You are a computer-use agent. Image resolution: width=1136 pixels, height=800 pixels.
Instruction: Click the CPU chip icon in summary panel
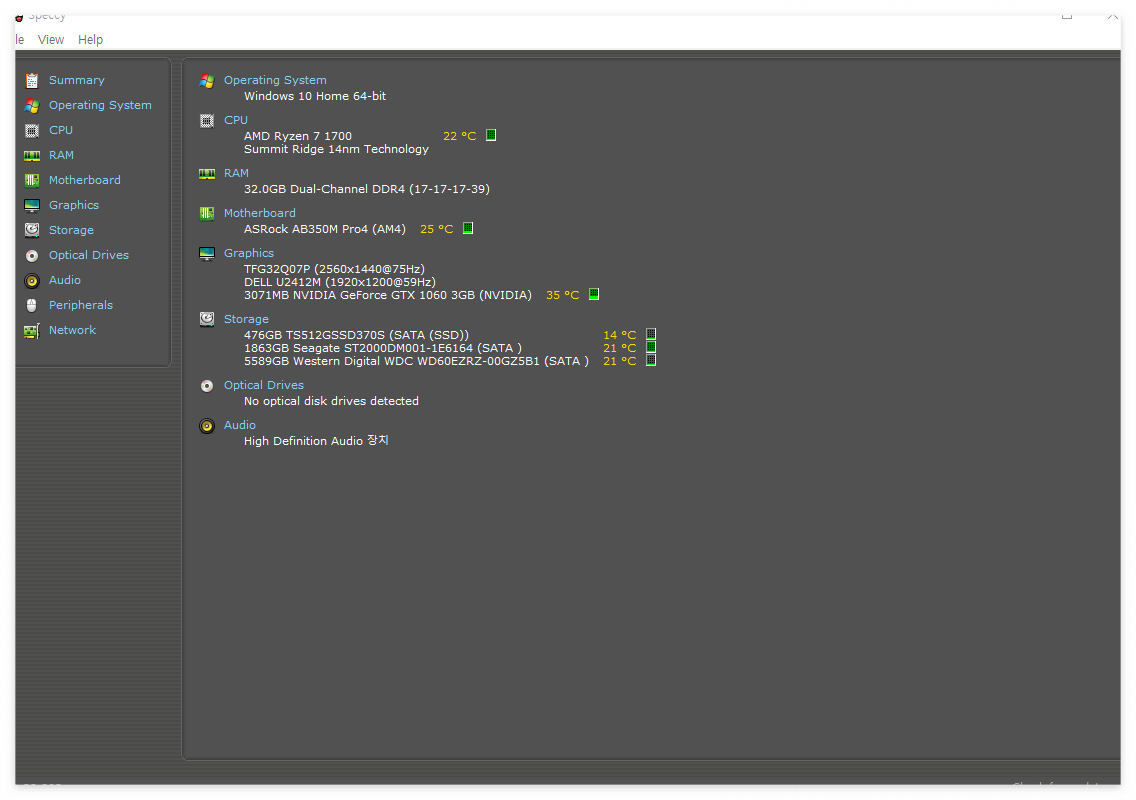click(x=207, y=121)
